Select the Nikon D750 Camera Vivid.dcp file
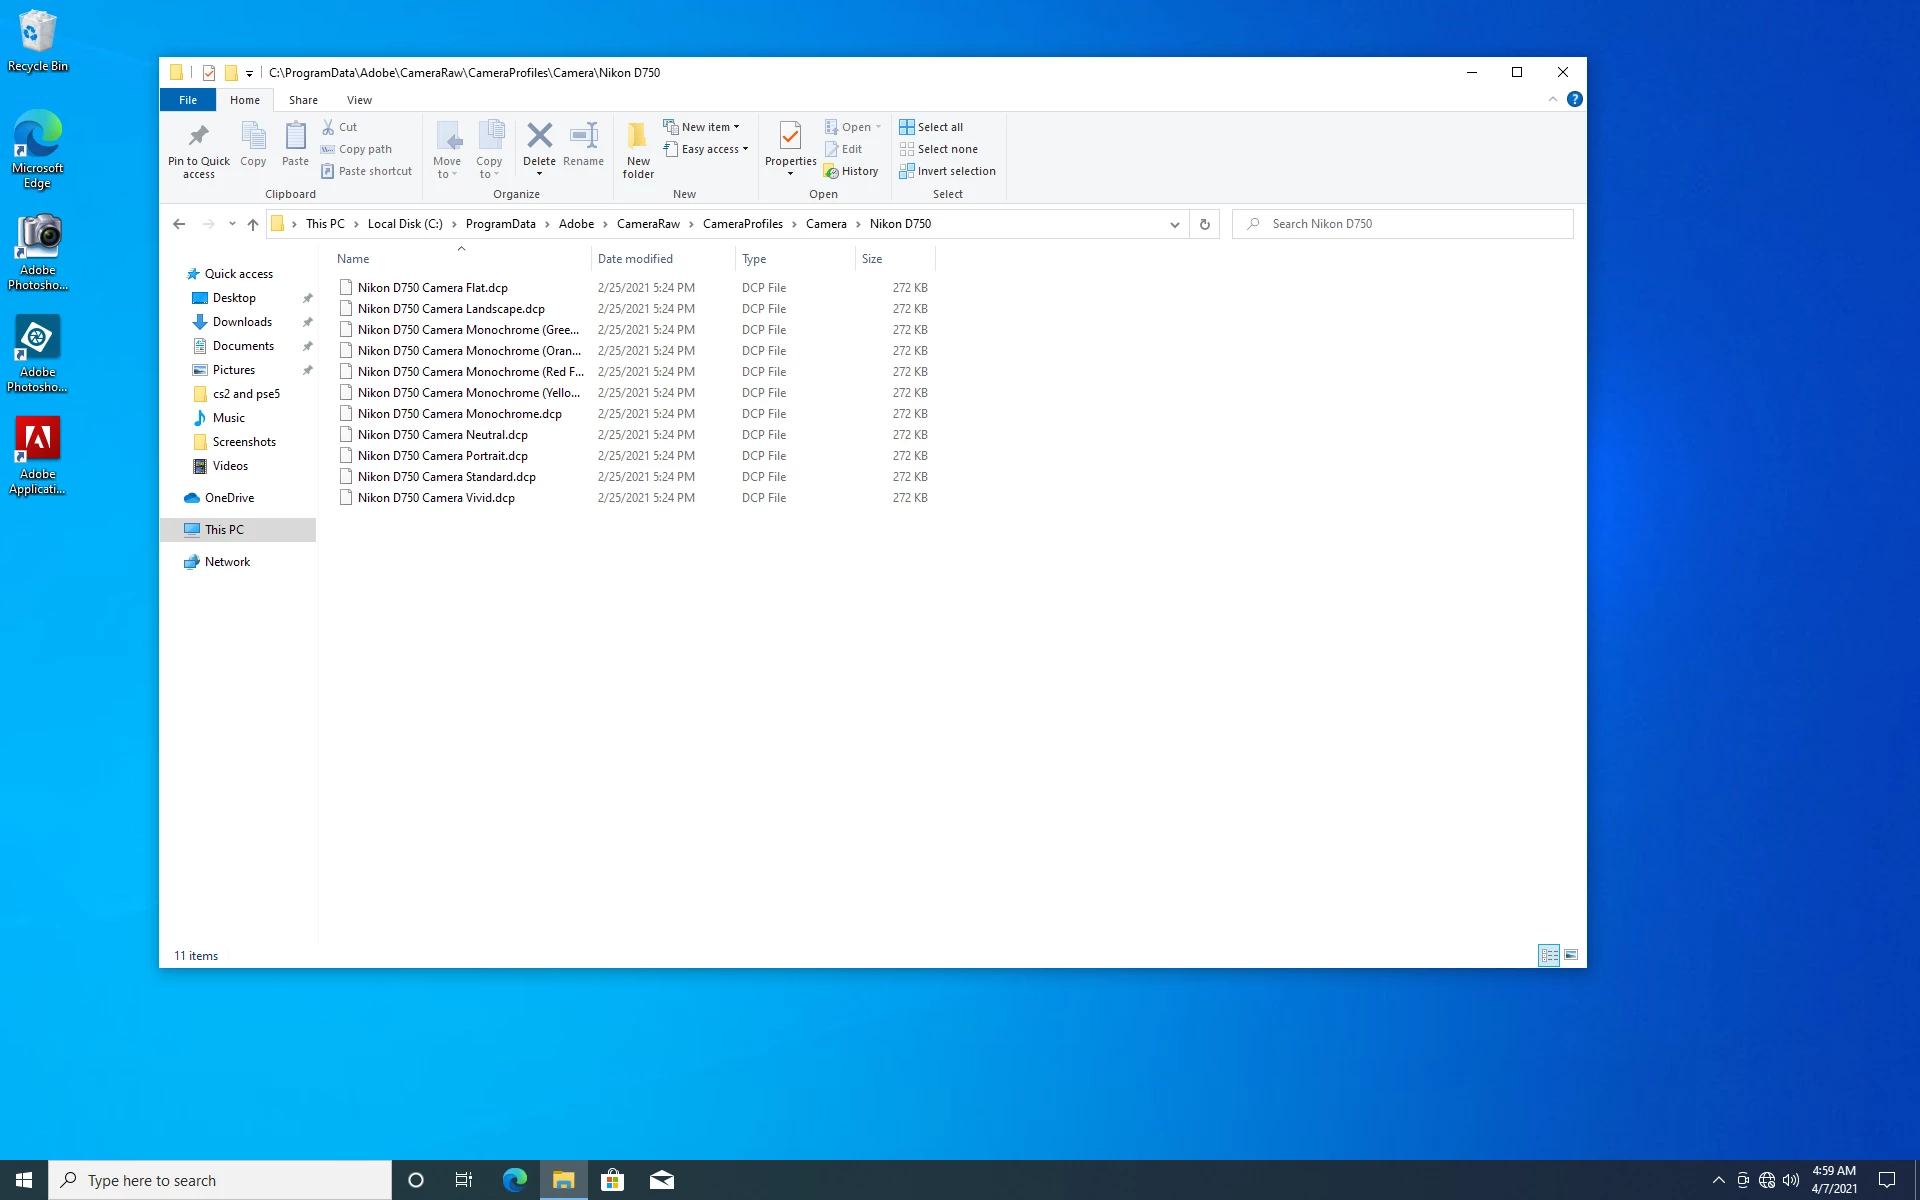The height and width of the screenshot is (1200, 1920). 436,498
